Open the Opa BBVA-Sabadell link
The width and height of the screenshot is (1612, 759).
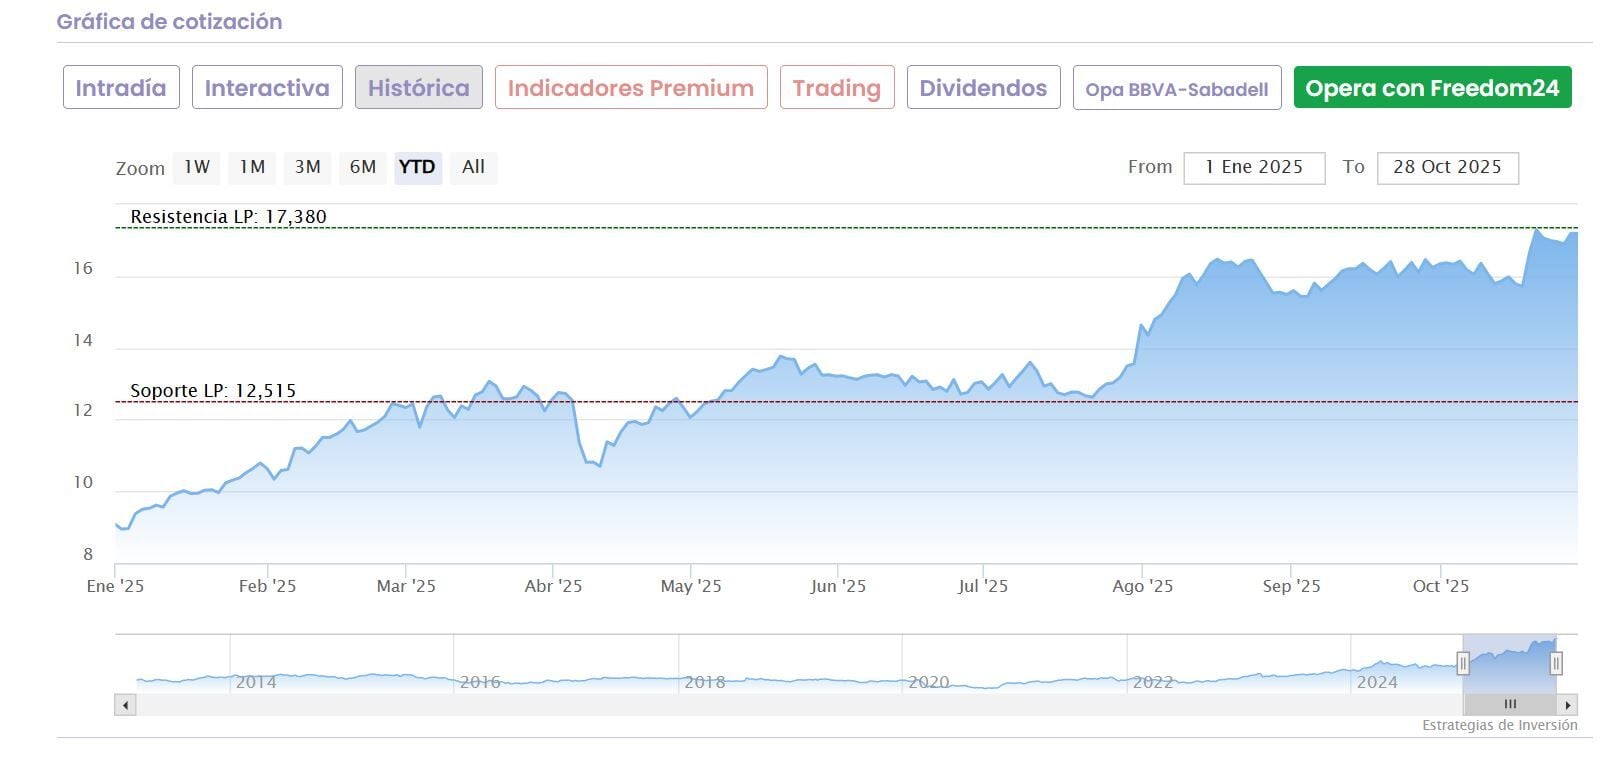[x=1176, y=89]
